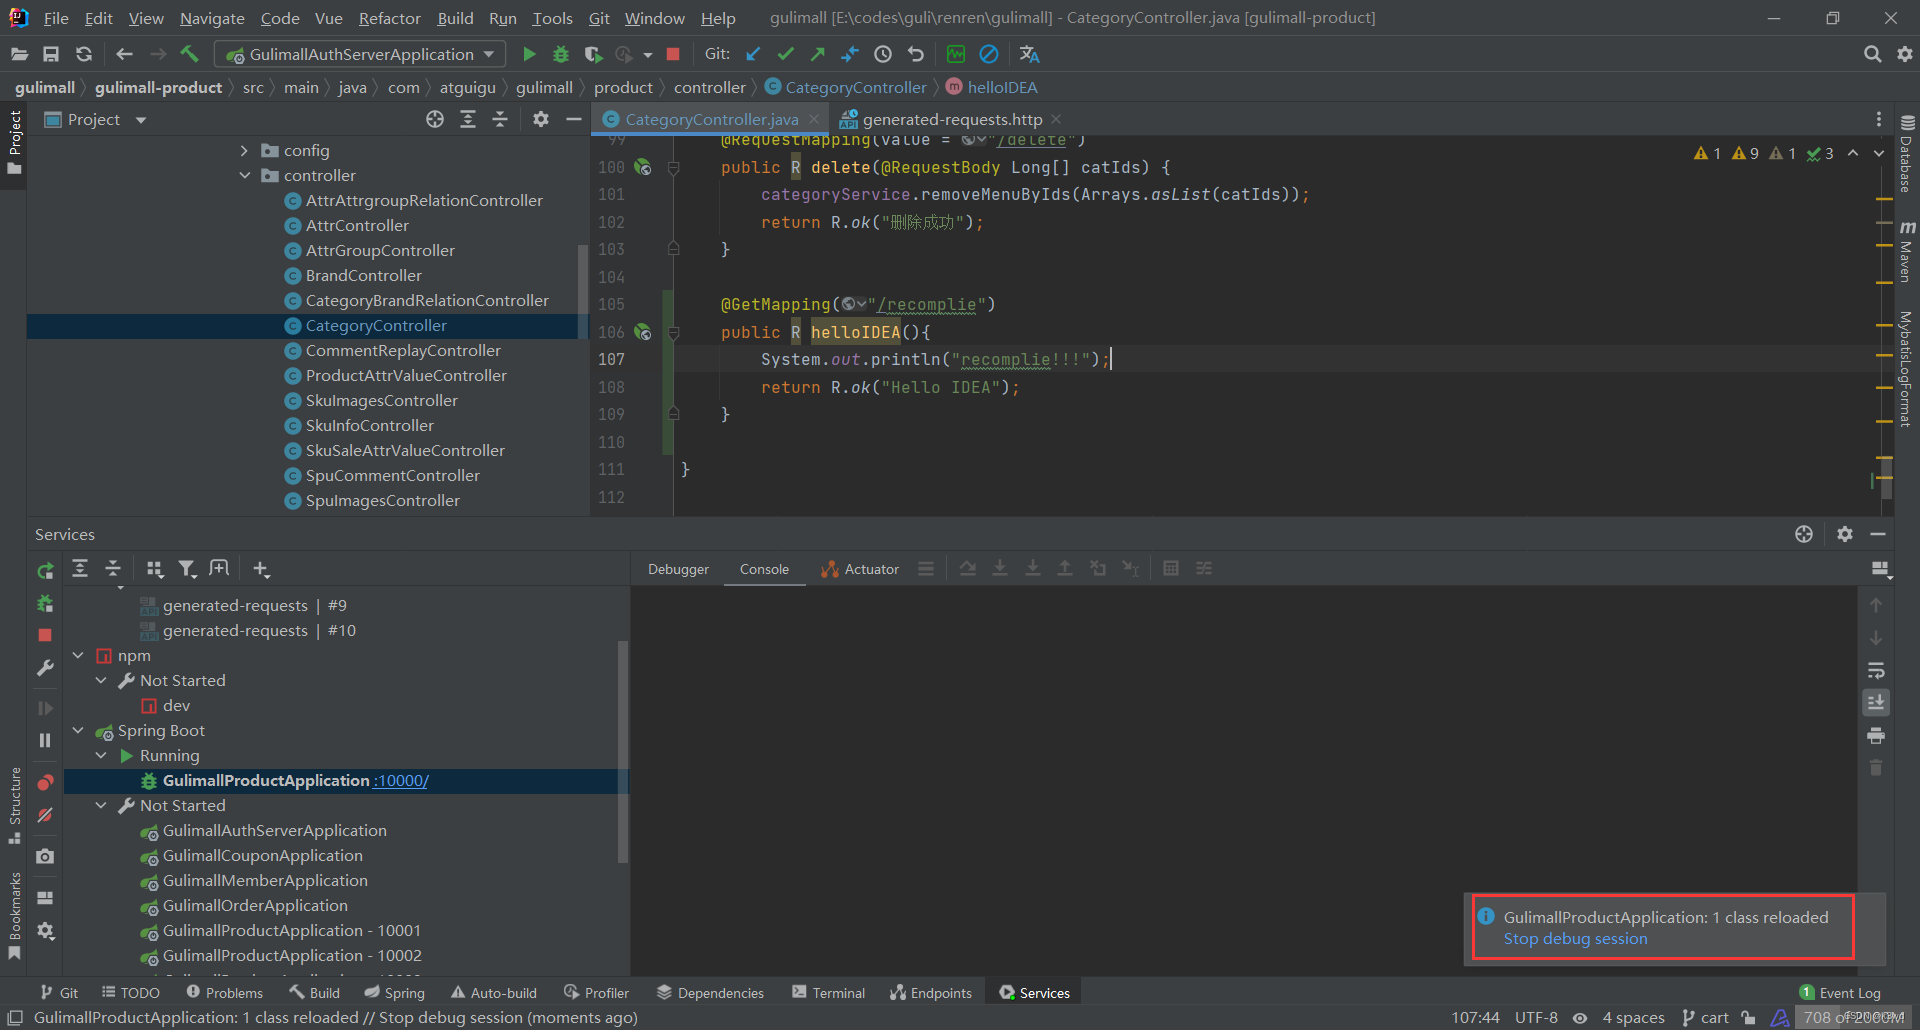1920x1030 pixels.
Task: Toggle the Project tool window stripe button
Action: pos(15,141)
